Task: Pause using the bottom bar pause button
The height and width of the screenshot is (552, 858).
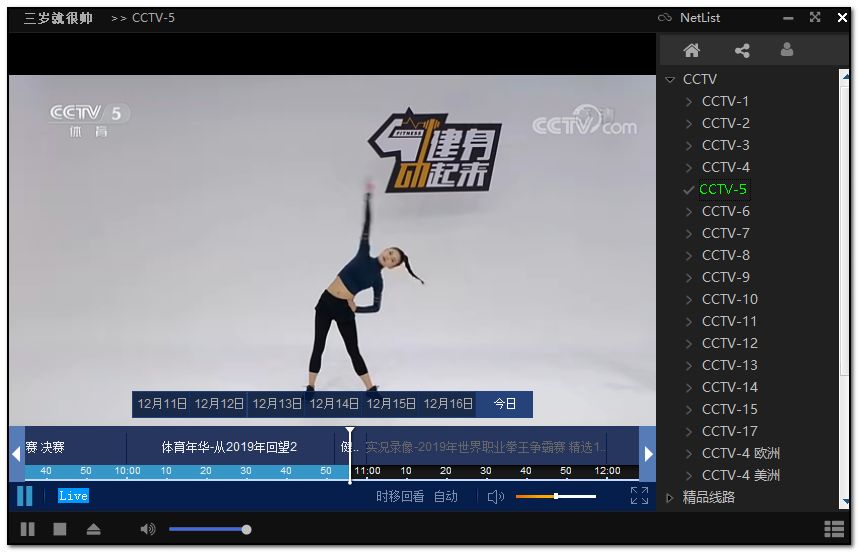Action: (27, 530)
